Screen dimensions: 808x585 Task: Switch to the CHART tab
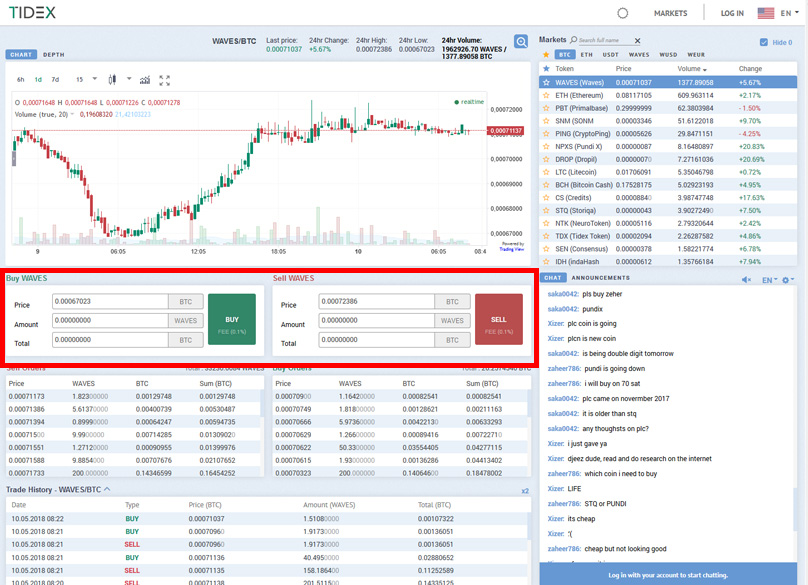[x=21, y=55]
